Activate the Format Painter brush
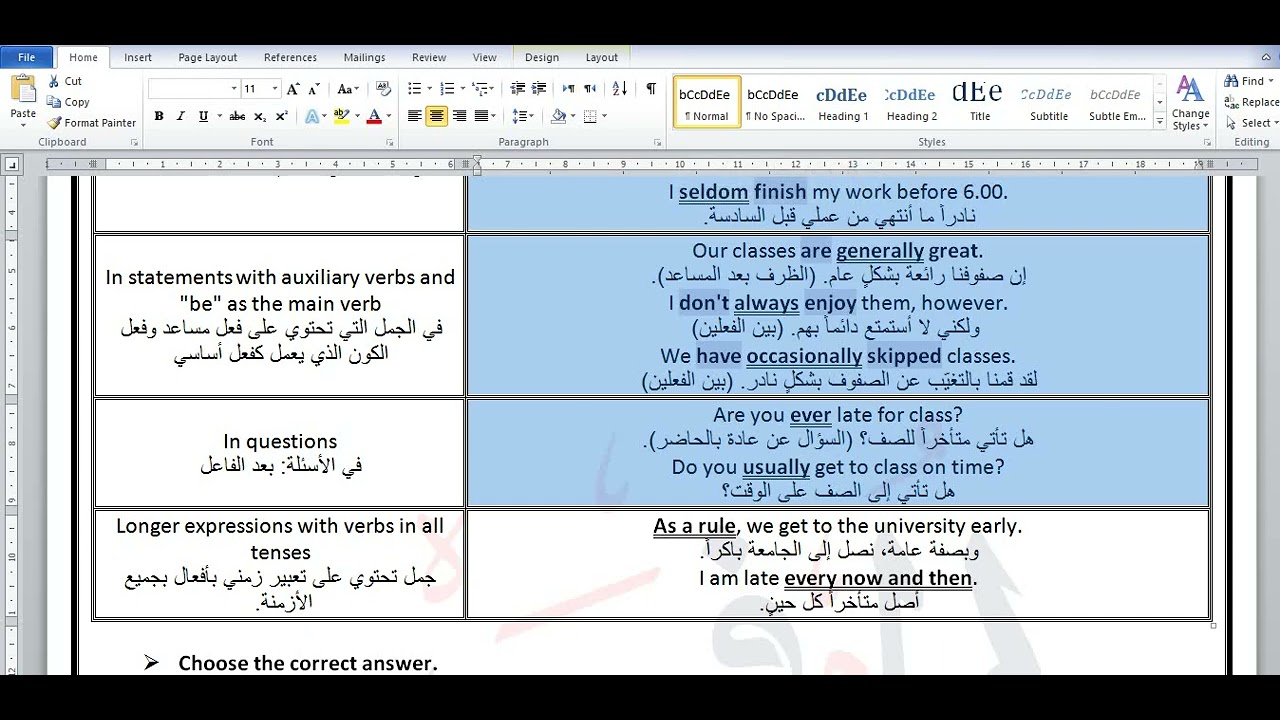The height and width of the screenshot is (720, 1280). (91, 123)
